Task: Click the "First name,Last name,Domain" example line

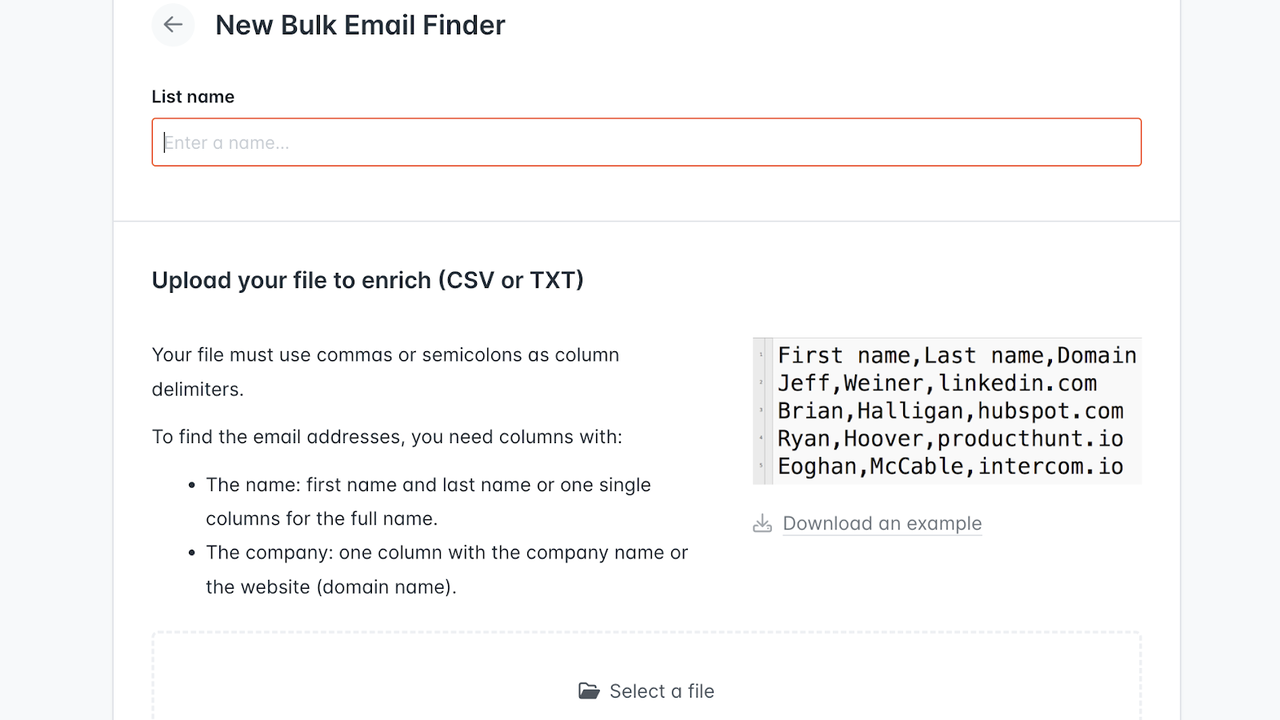Action: click(957, 356)
